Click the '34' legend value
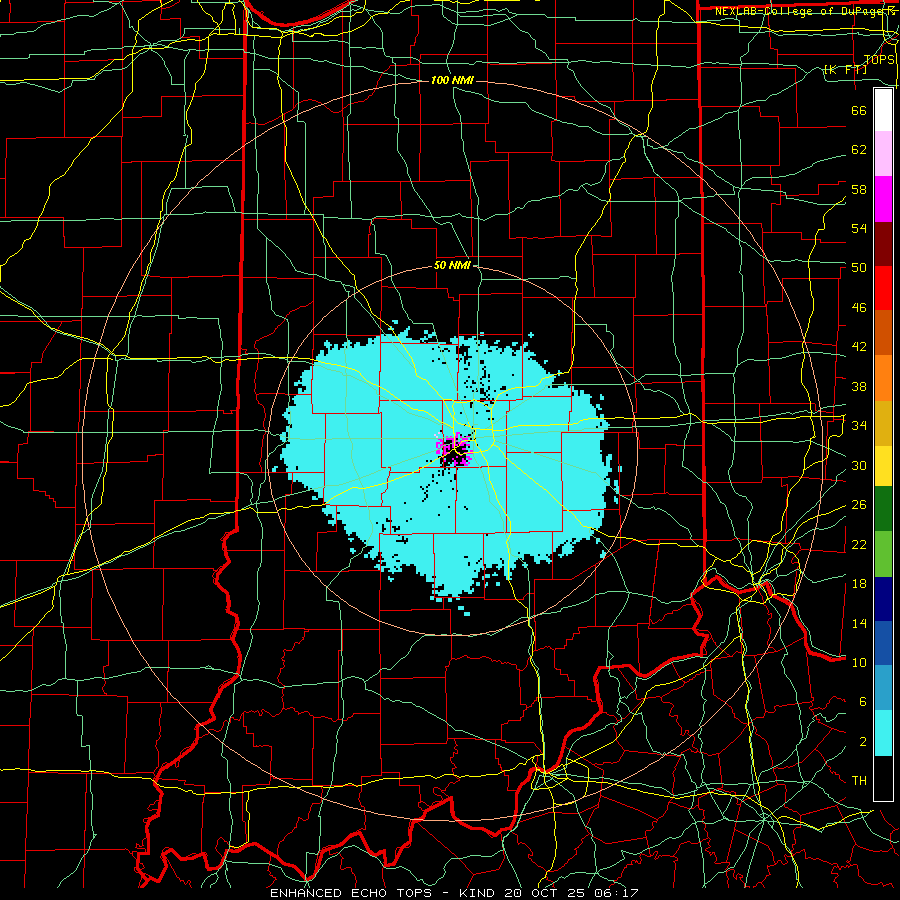The image size is (900, 900). click(x=859, y=426)
